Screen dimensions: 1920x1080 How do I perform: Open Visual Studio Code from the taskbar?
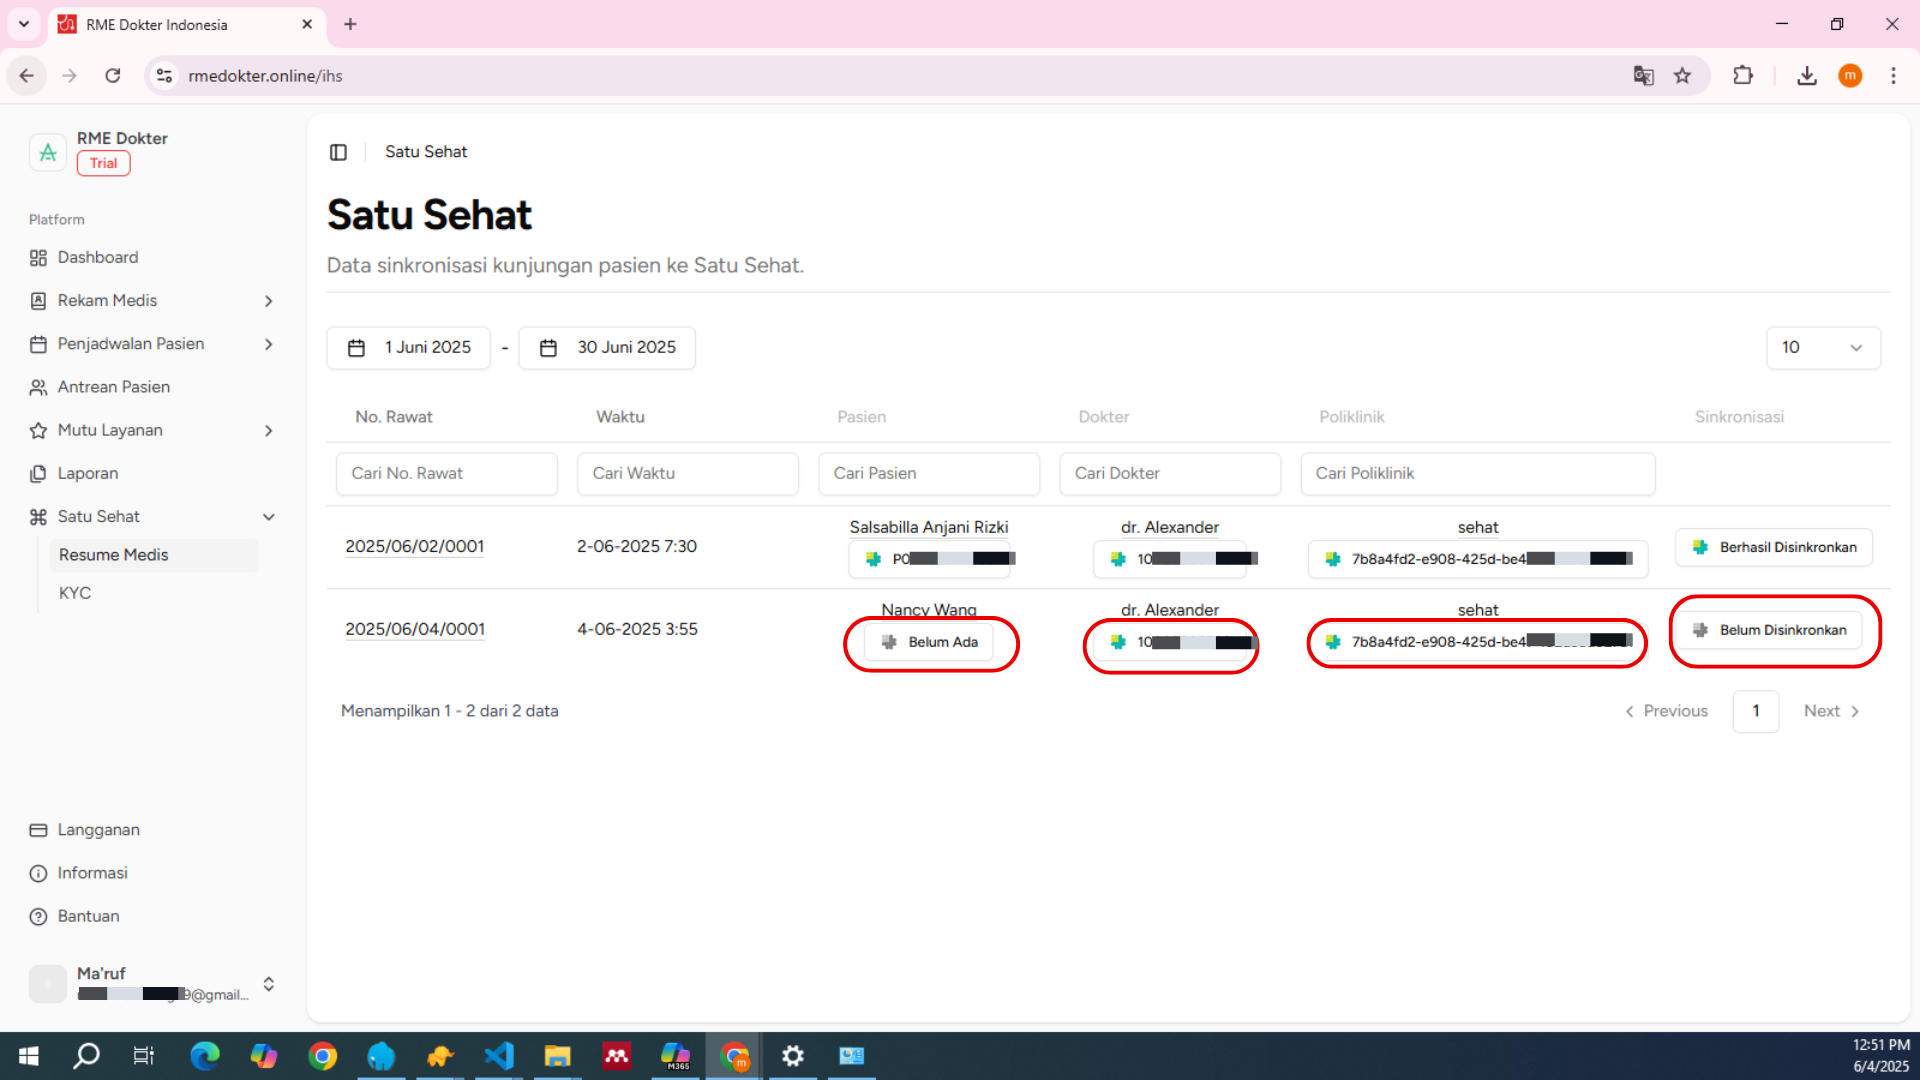click(x=498, y=1056)
